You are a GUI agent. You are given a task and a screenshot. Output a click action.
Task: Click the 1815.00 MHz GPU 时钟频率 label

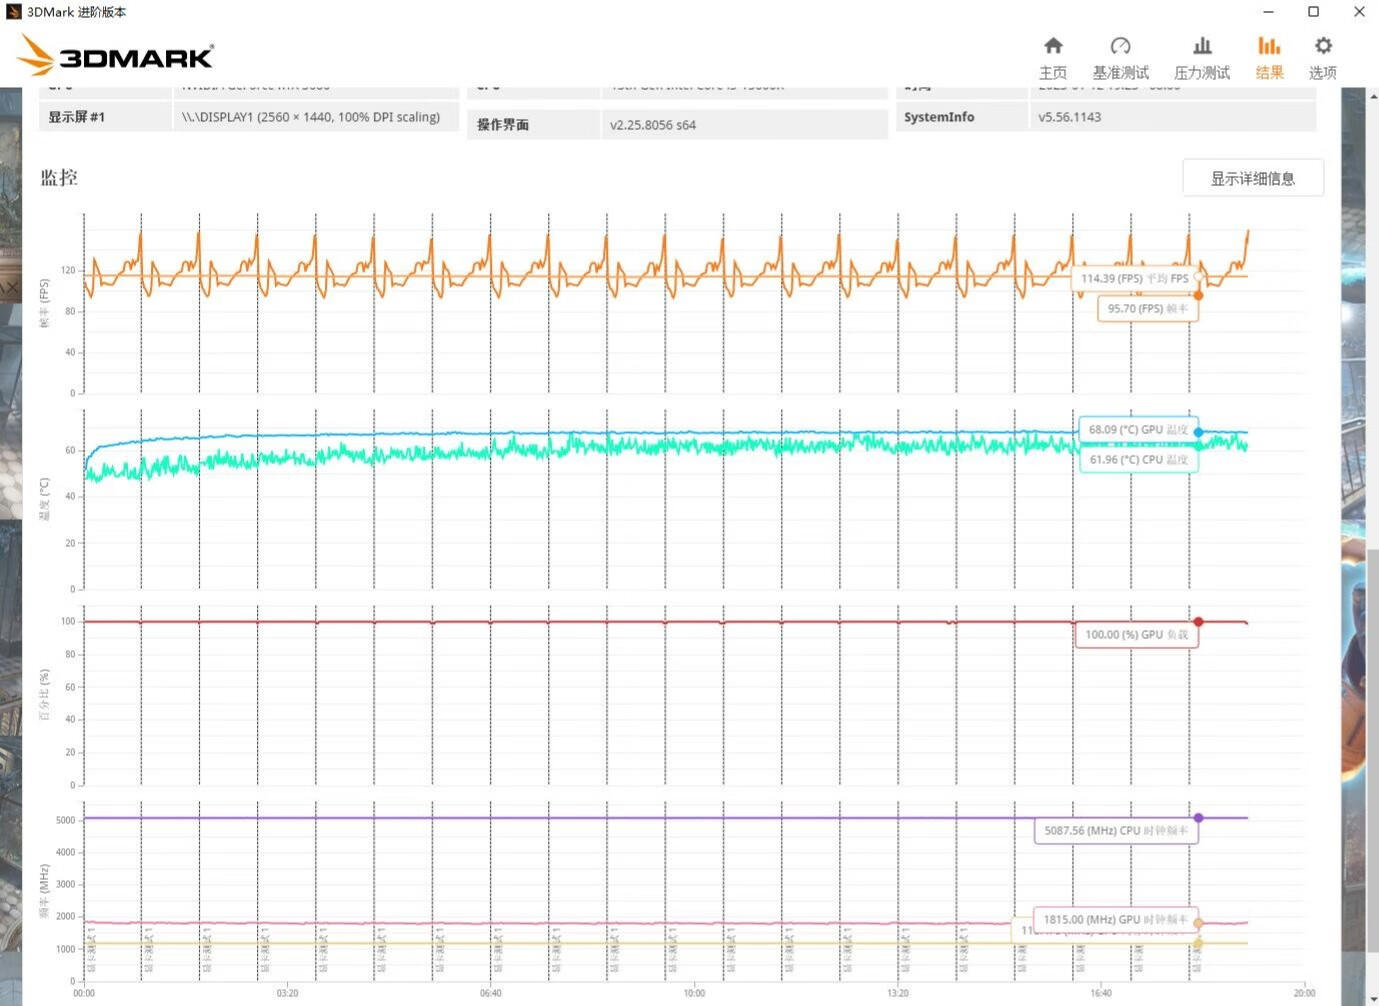click(1115, 919)
